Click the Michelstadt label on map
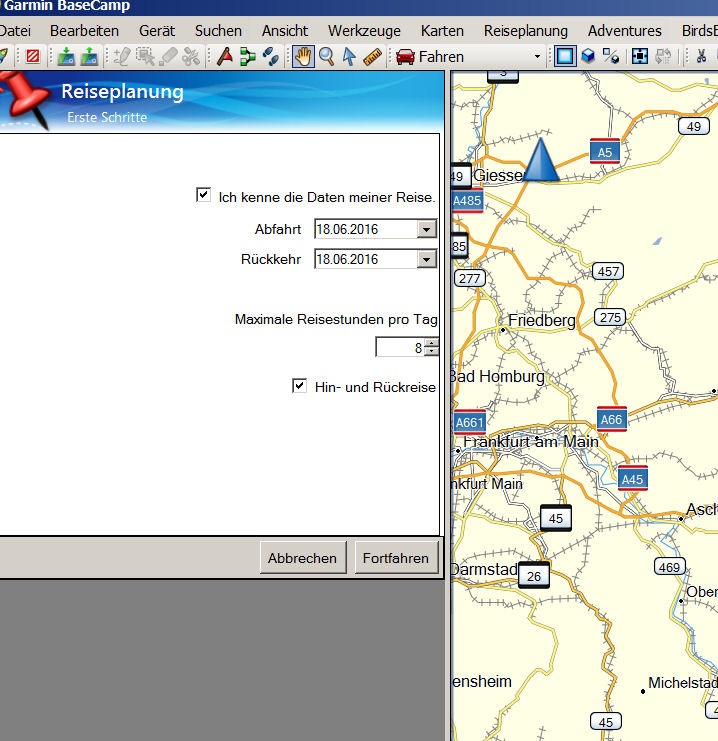718x741 pixels. [x=683, y=683]
